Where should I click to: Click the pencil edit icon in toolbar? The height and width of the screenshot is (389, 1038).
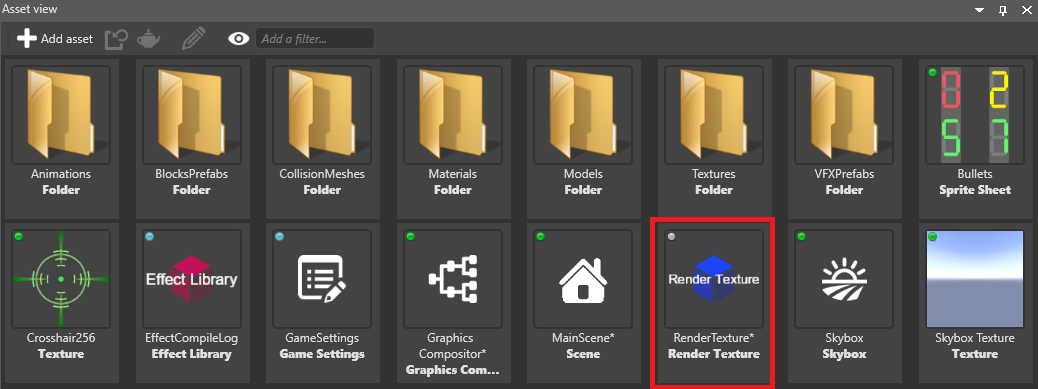click(192, 38)
